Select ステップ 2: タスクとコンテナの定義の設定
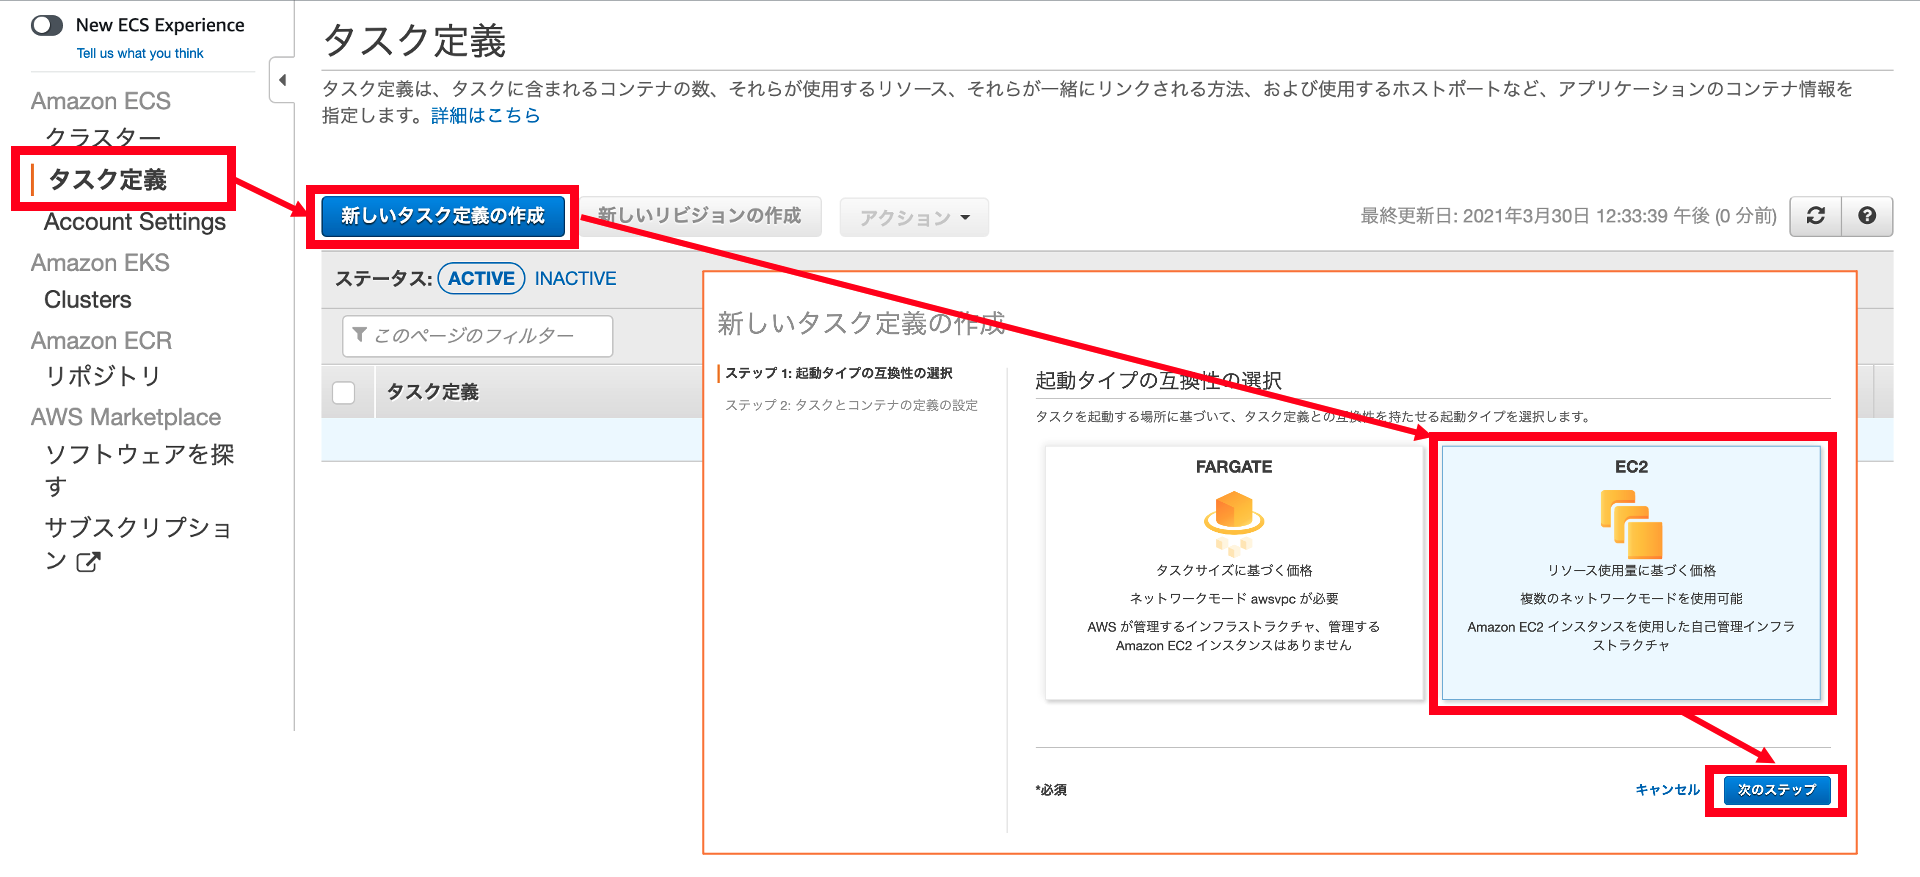Viewport: 1920px width, 877px height. 851,405
